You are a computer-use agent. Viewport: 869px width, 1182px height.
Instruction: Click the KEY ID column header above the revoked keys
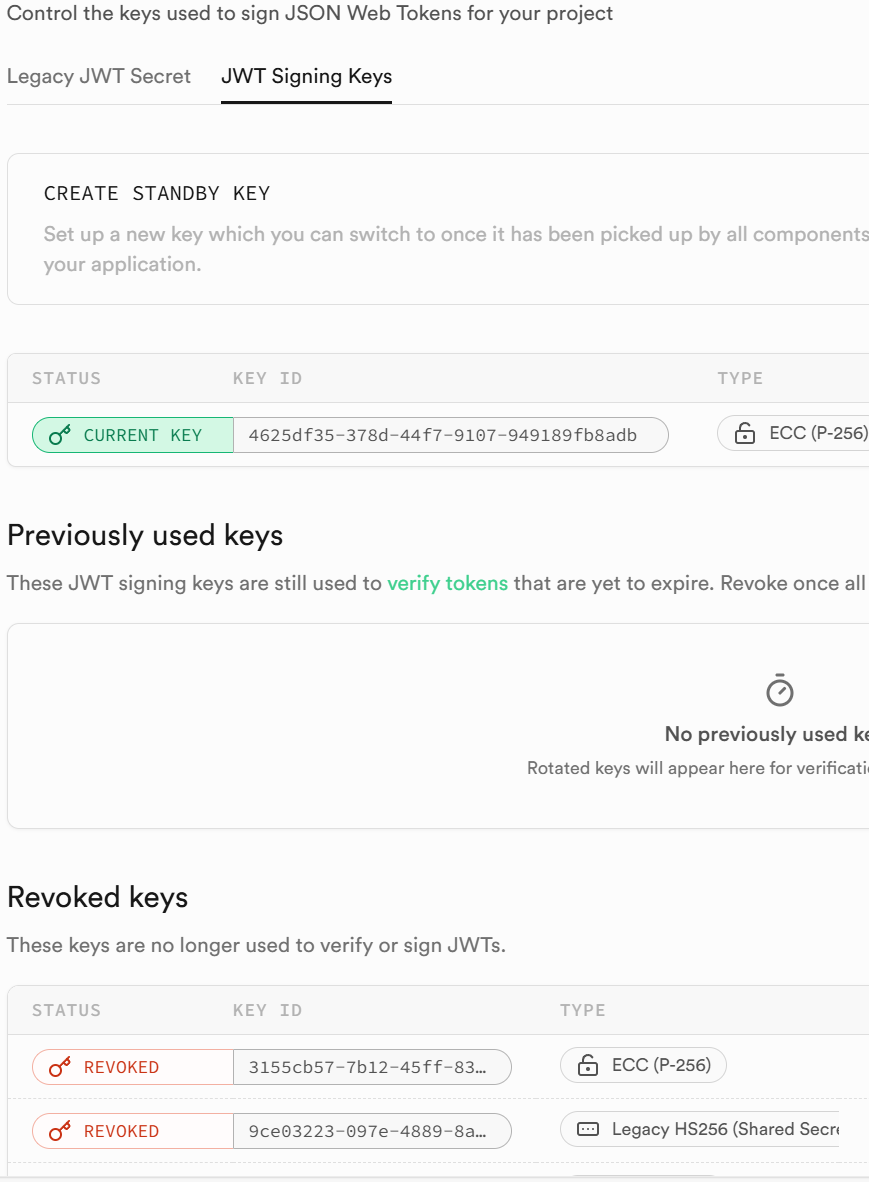click(x=267, y=1010)
